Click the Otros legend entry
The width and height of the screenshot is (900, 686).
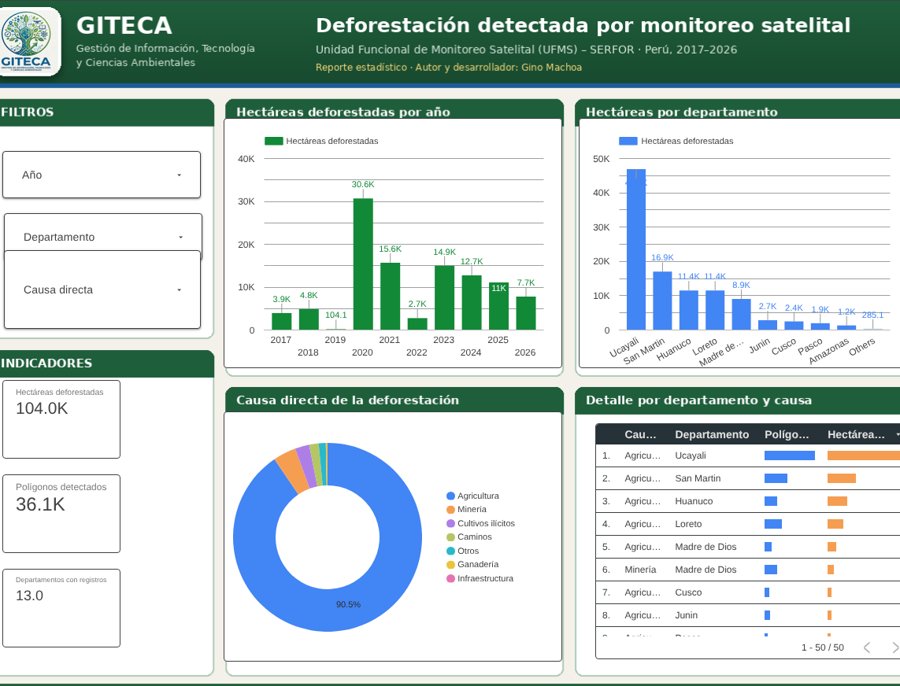click(463, 551)
